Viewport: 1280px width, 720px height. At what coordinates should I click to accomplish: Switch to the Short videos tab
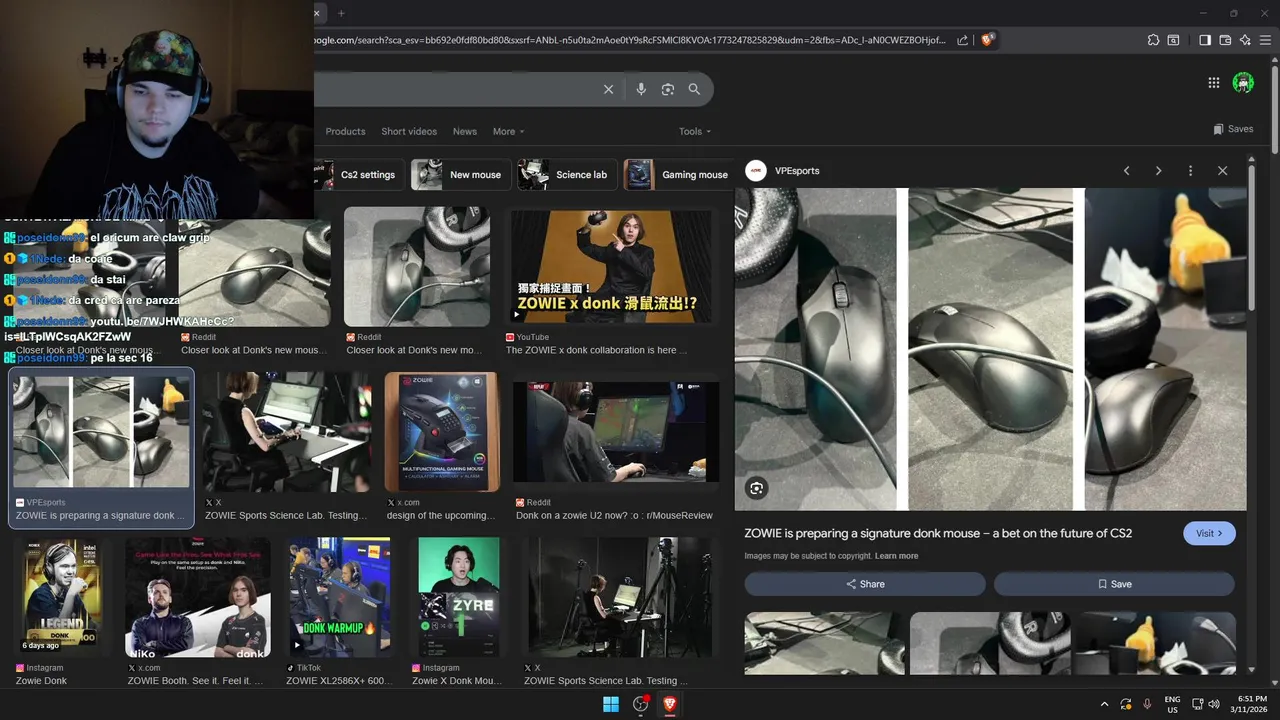point(409,131)
